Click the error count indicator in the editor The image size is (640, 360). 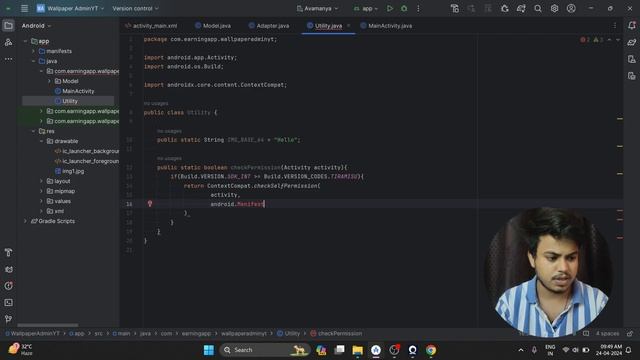[585, 40]
